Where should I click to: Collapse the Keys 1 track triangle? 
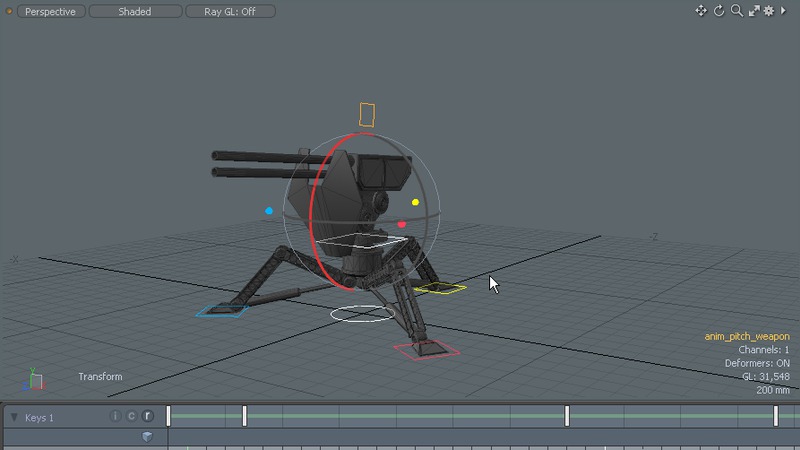pyautogui.click(x=14, y=417)
